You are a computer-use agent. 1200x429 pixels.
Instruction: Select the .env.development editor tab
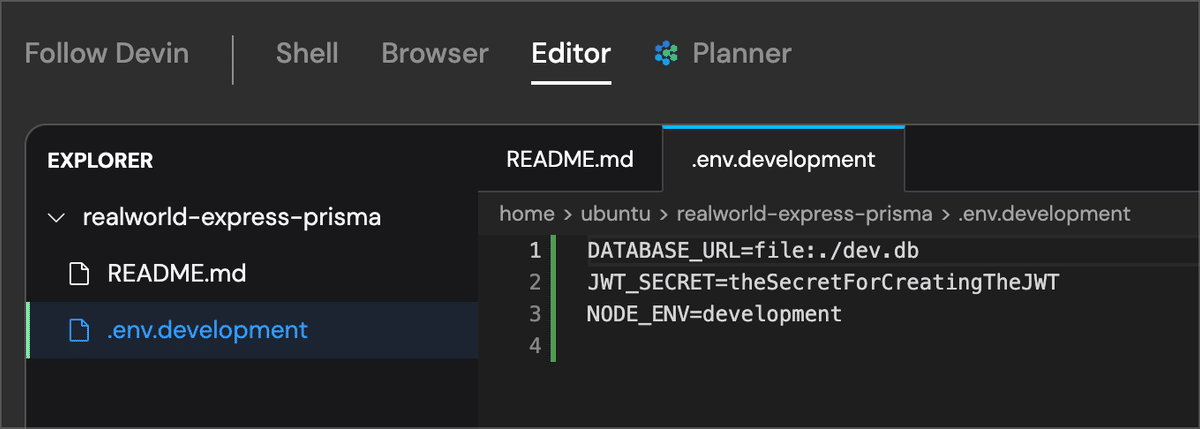point(783,159)
